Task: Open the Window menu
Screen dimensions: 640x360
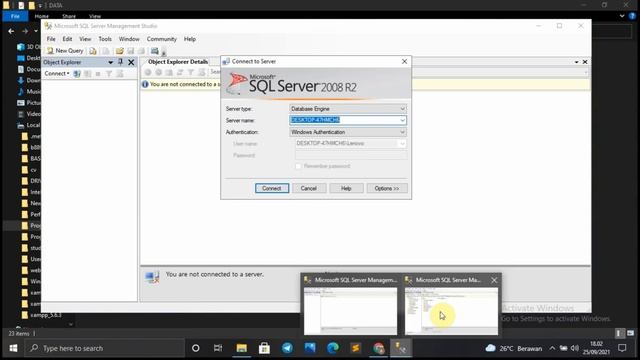Action: [129, 39]
